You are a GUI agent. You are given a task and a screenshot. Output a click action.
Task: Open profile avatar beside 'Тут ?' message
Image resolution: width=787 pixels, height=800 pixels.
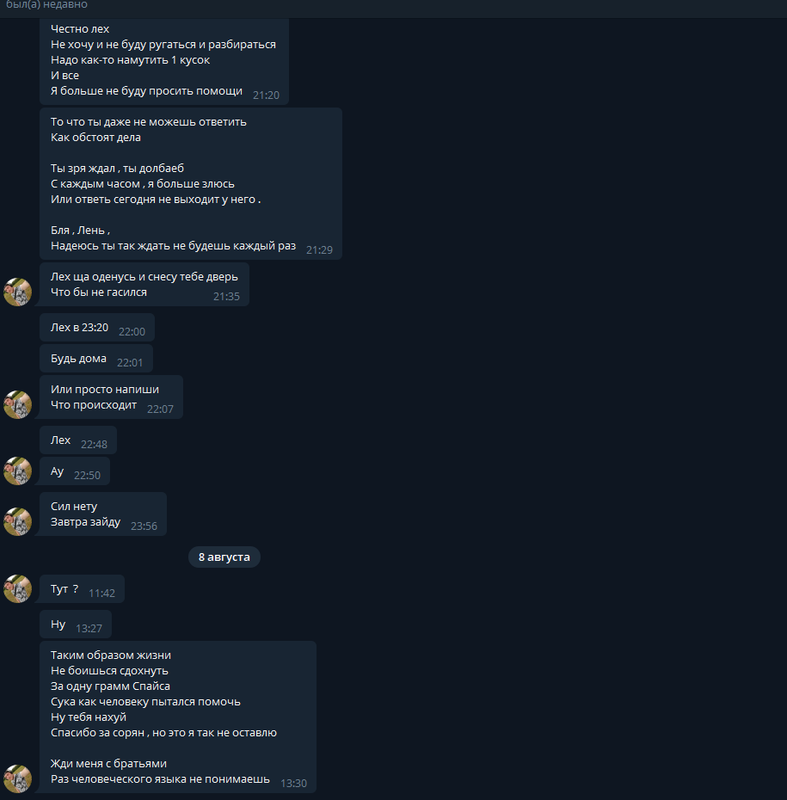[x=18, y=588]
